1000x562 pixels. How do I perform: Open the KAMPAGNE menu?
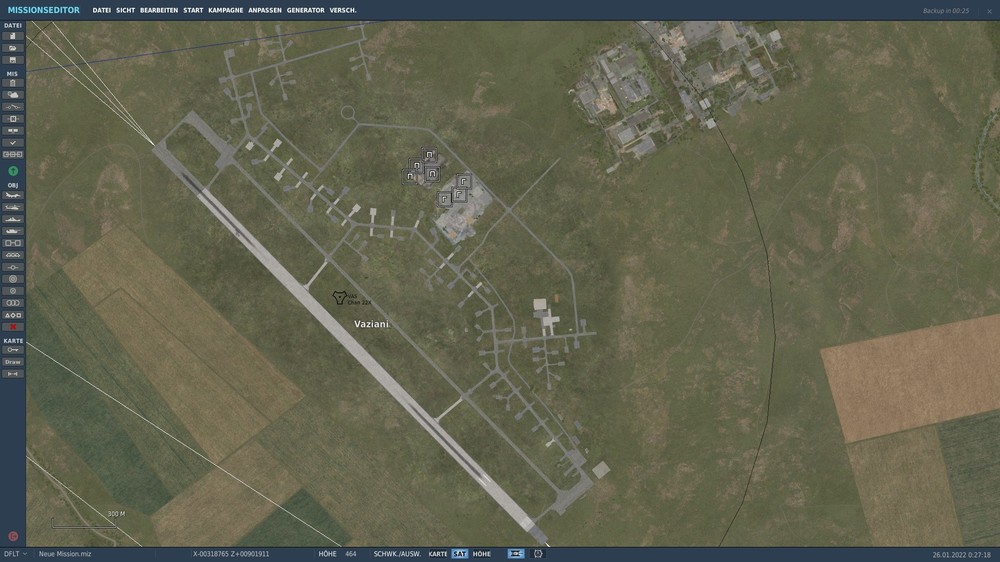(x=226, y=10)
